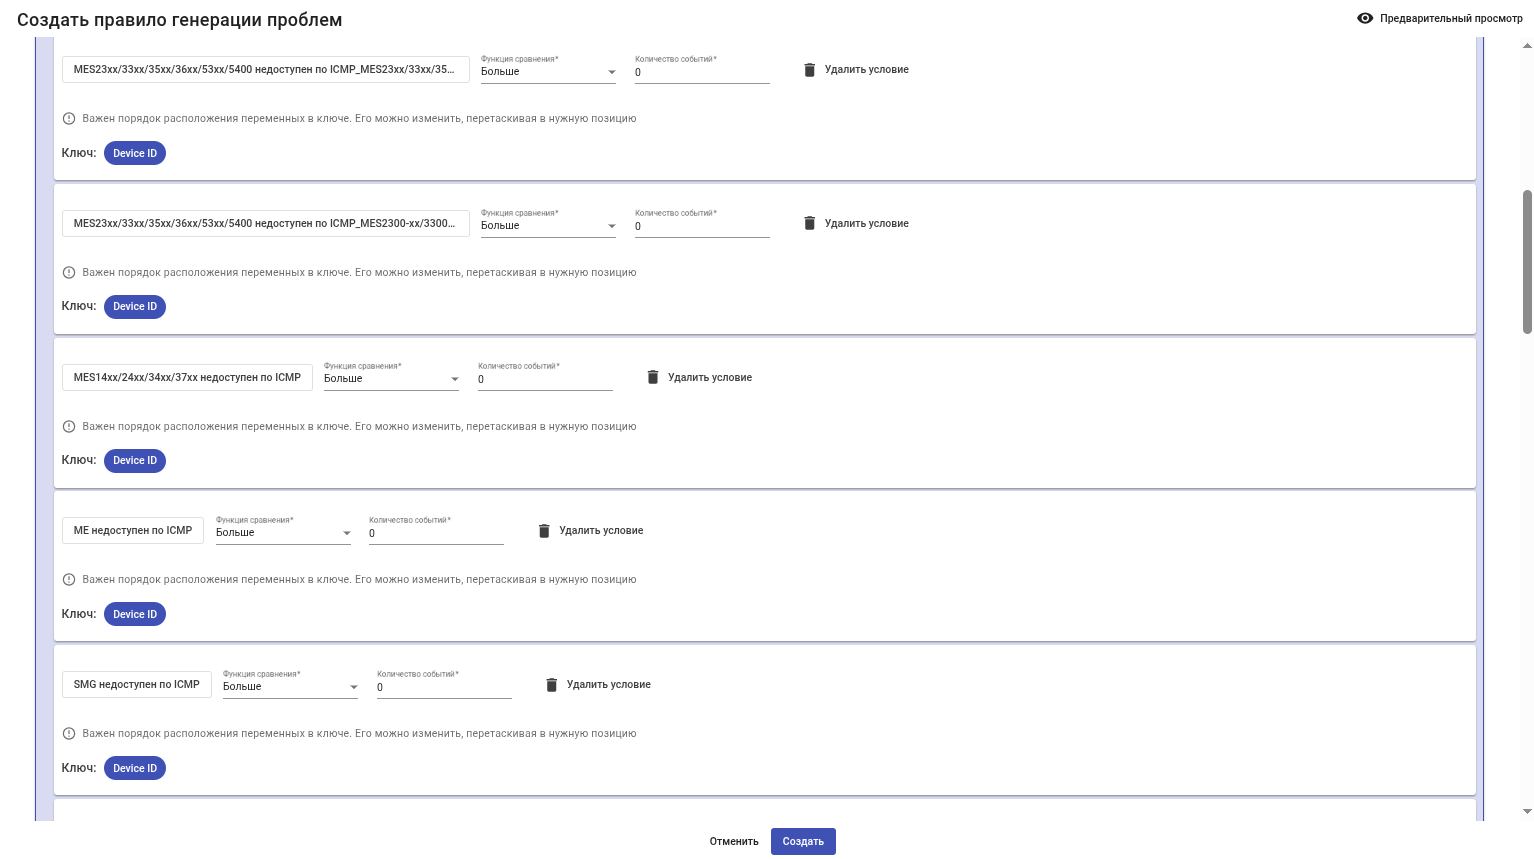Click the eye icon for preview
The width and height of the screenshot is (1534, 859).
point(1364,18)
